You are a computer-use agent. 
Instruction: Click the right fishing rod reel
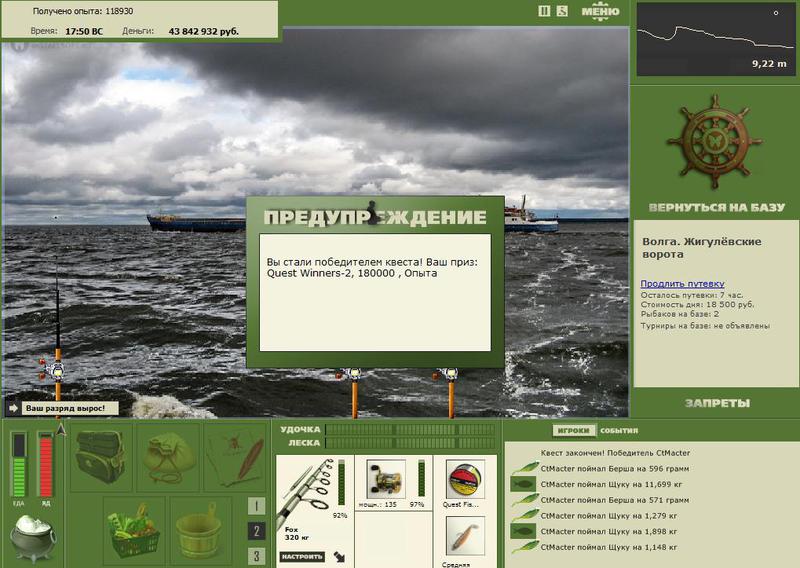tap(447, 375)
